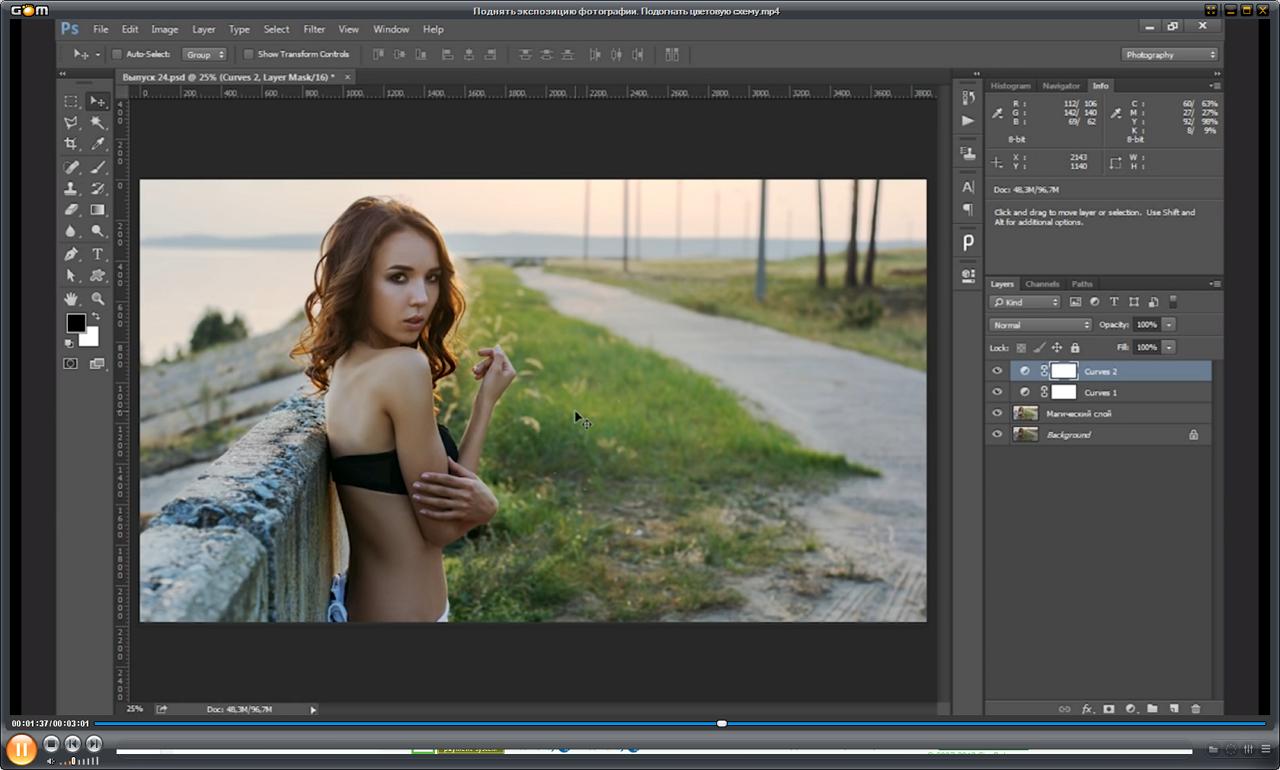
Task: Create a new layer
Action: (1174, 709)
